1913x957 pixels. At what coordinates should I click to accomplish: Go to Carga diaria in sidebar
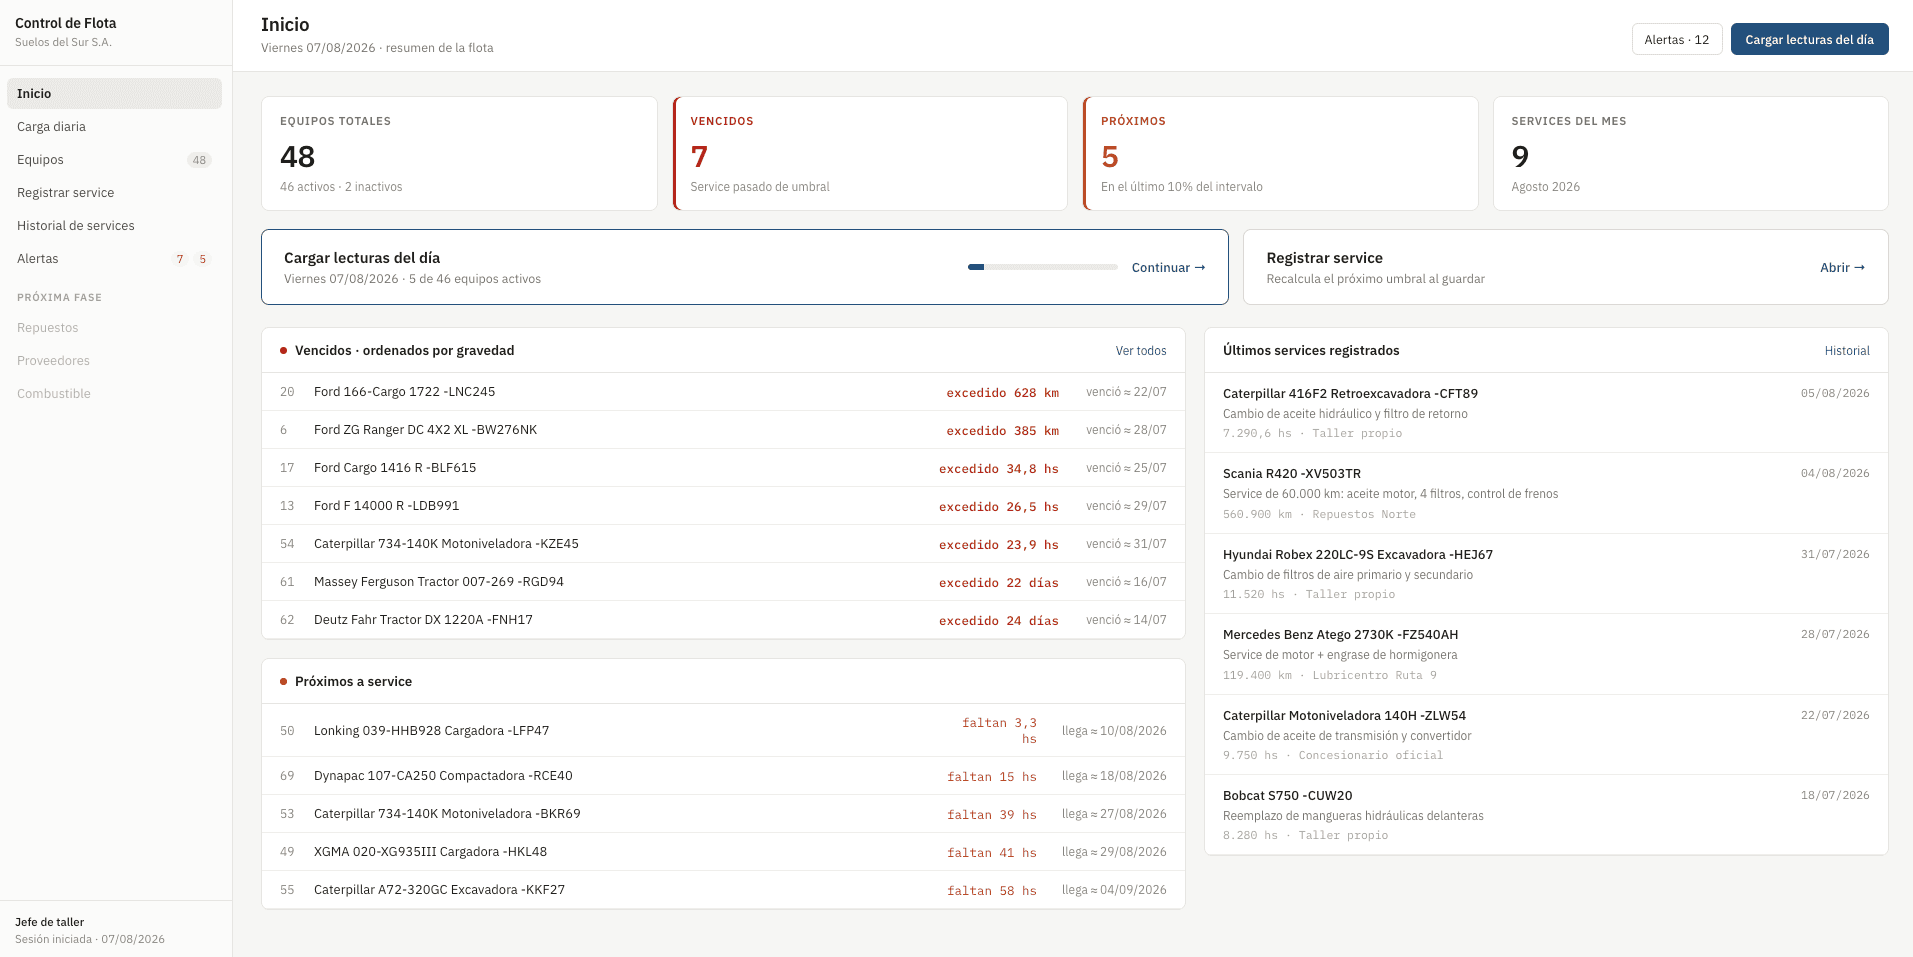click(x=114, y=126)
